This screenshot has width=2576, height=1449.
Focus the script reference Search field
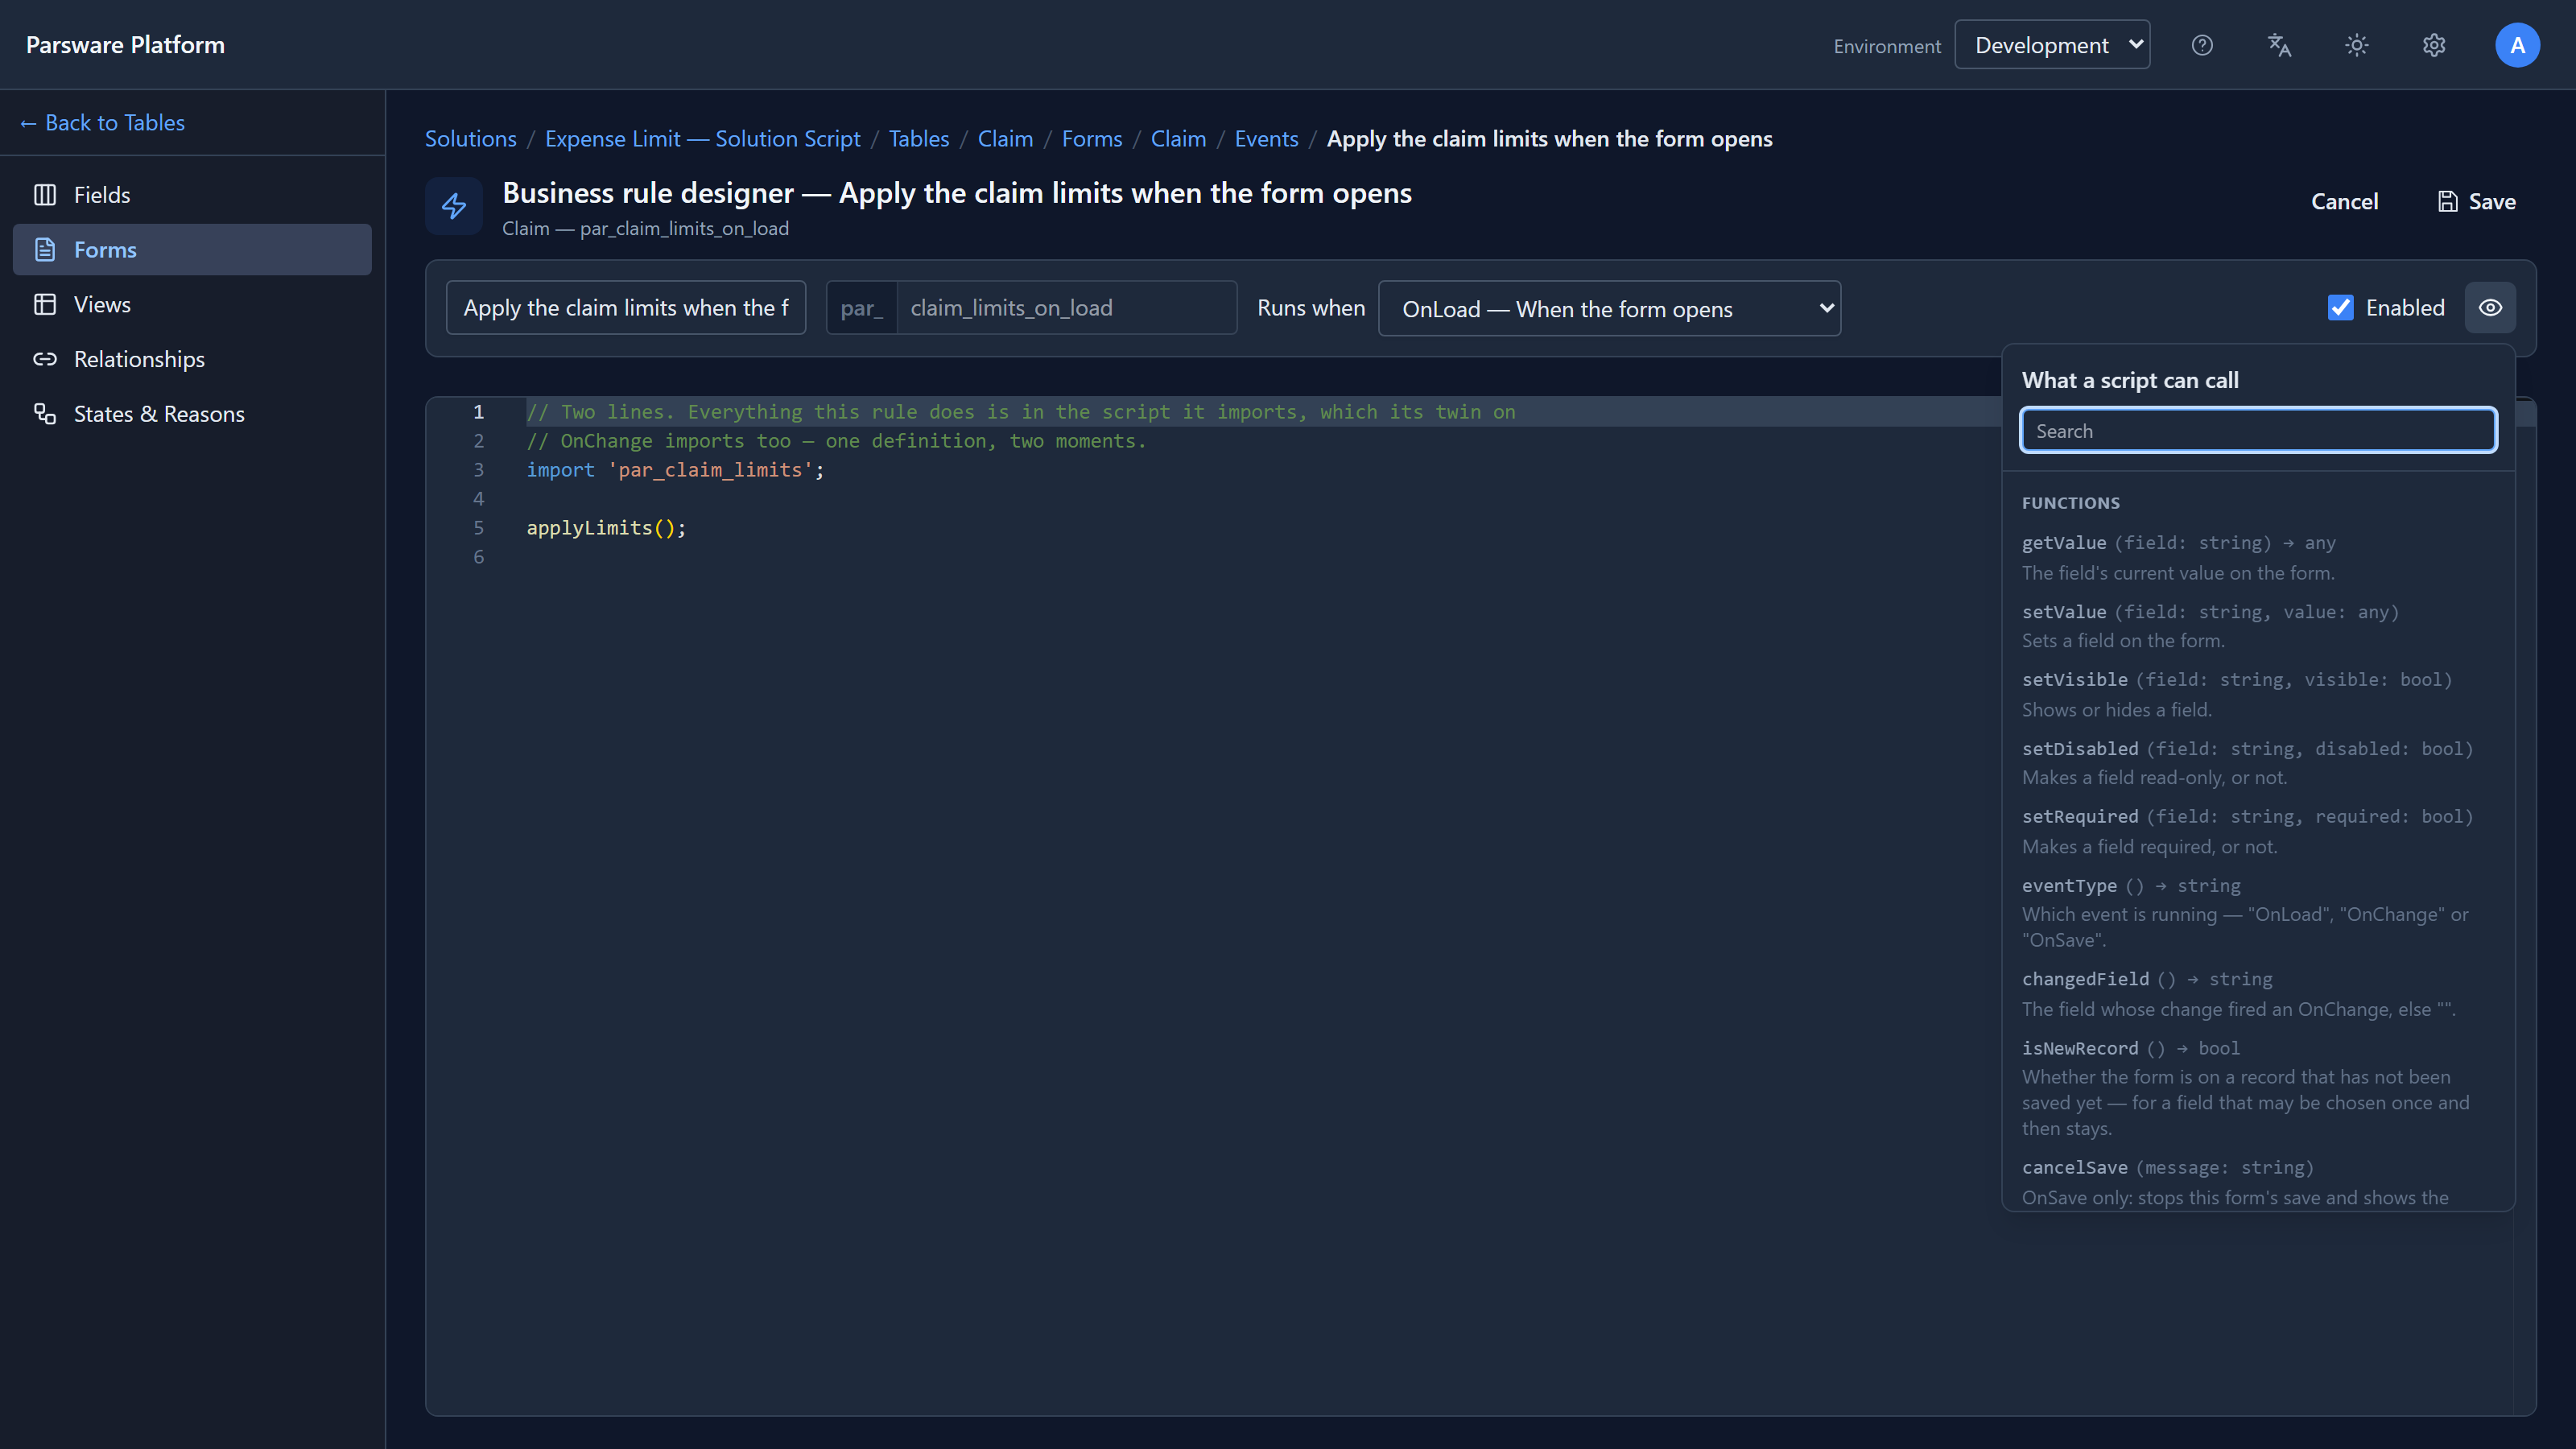[2258, 431]
